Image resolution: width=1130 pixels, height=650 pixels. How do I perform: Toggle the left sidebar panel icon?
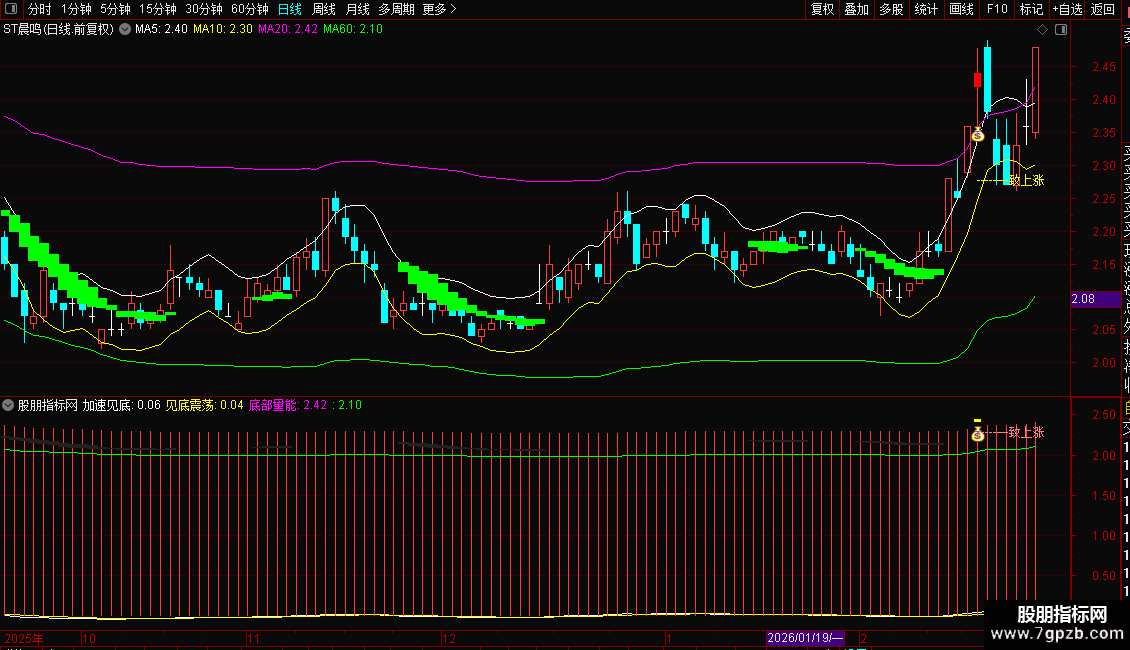pyautogui.click(x=11, y=9)
